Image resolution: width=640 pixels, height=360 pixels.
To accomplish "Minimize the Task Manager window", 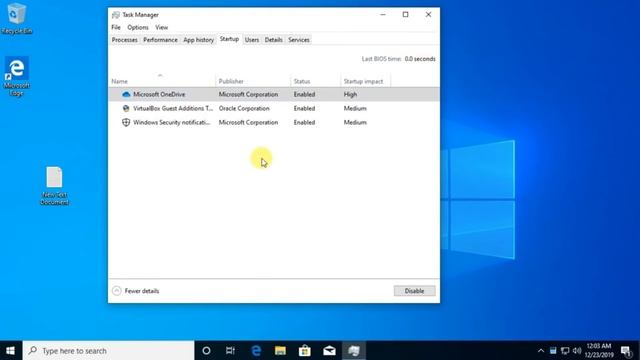I will pyautogui.click(x=383, y=15).
